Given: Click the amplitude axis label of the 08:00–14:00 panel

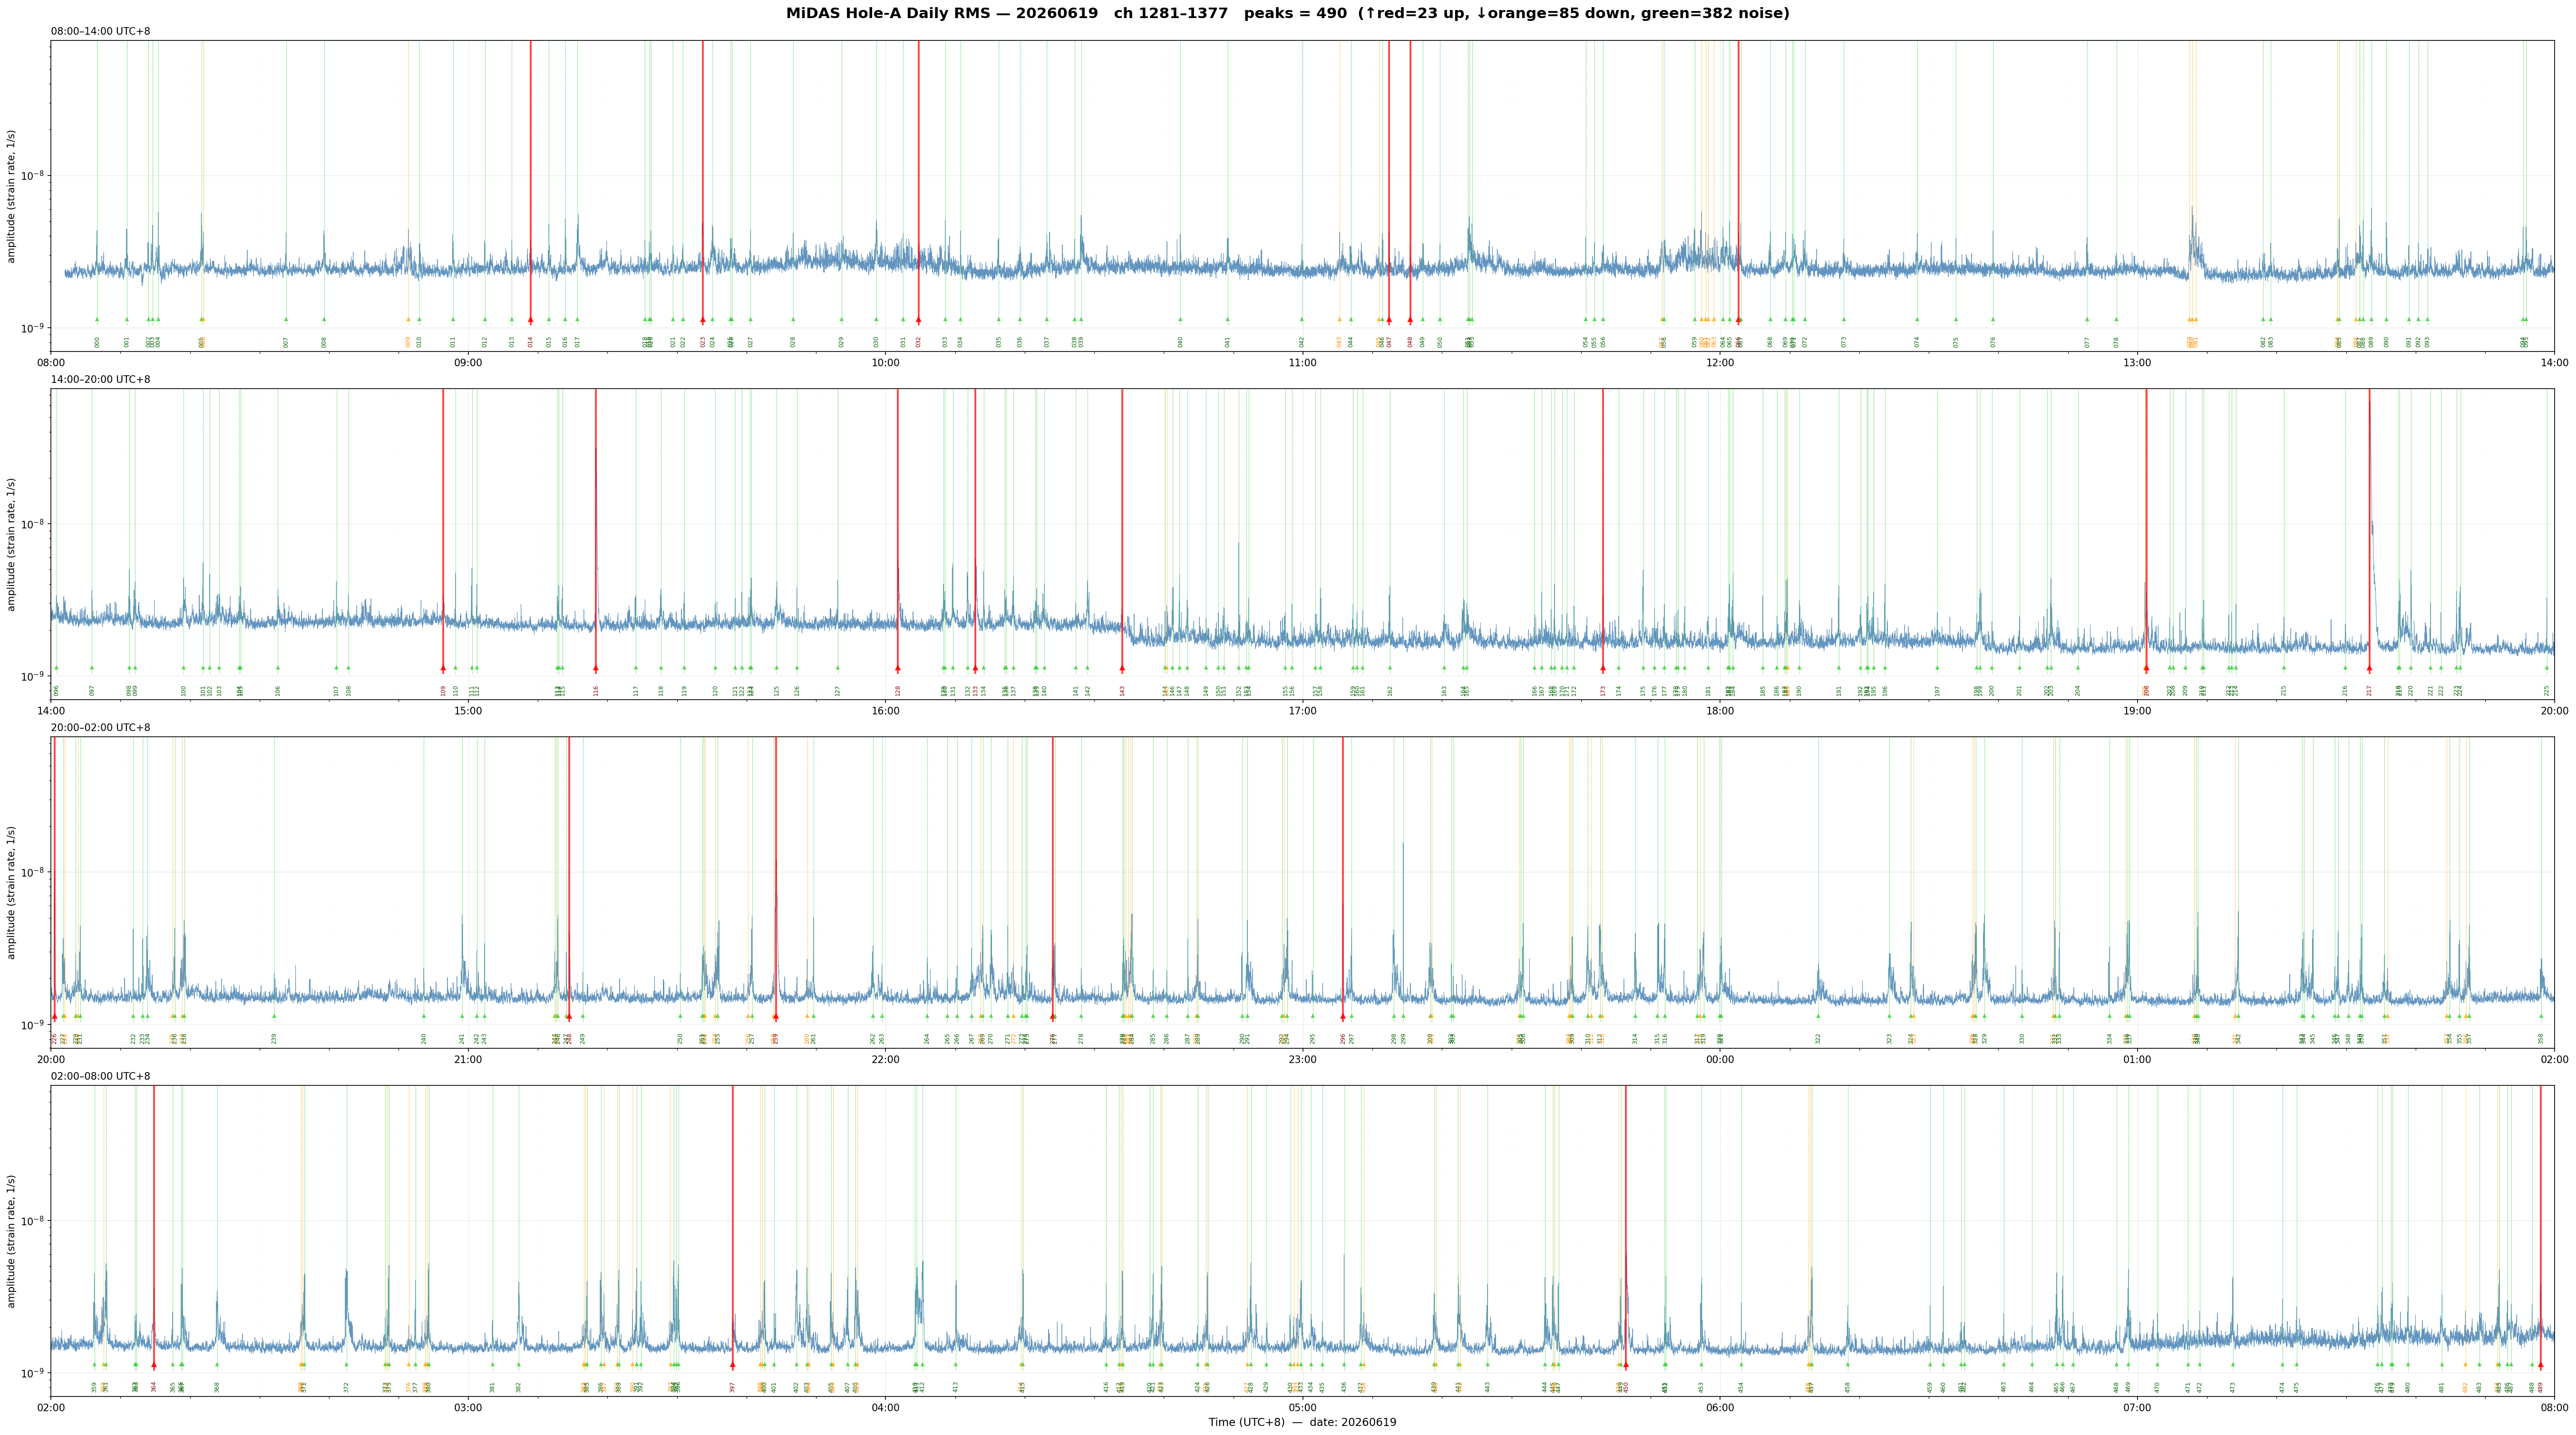Looking at the screenshot, I should [12, 196].
